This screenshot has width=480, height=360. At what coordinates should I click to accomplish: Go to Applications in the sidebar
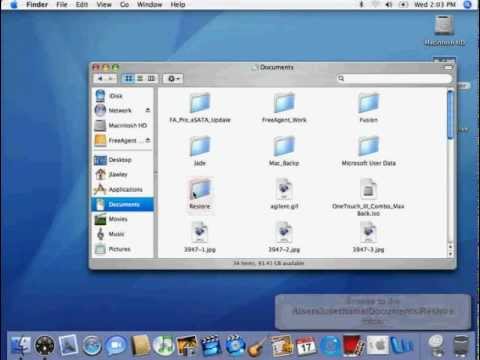click(123, 189)
